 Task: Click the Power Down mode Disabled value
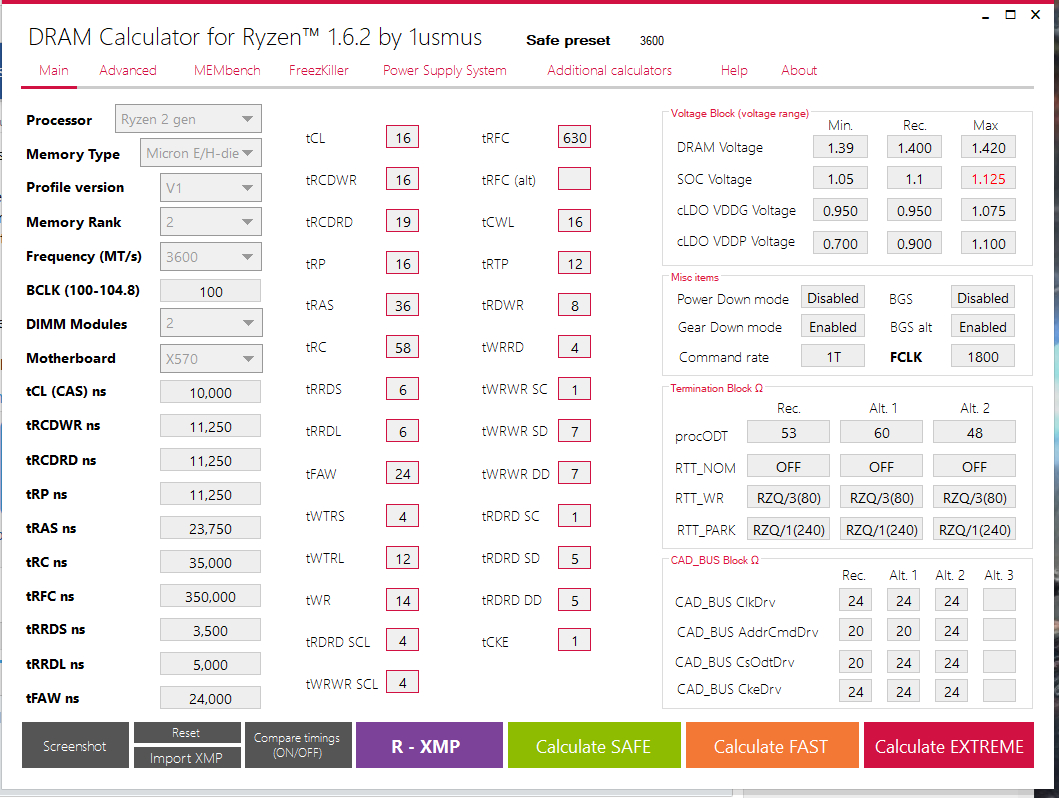coord(833,298)
